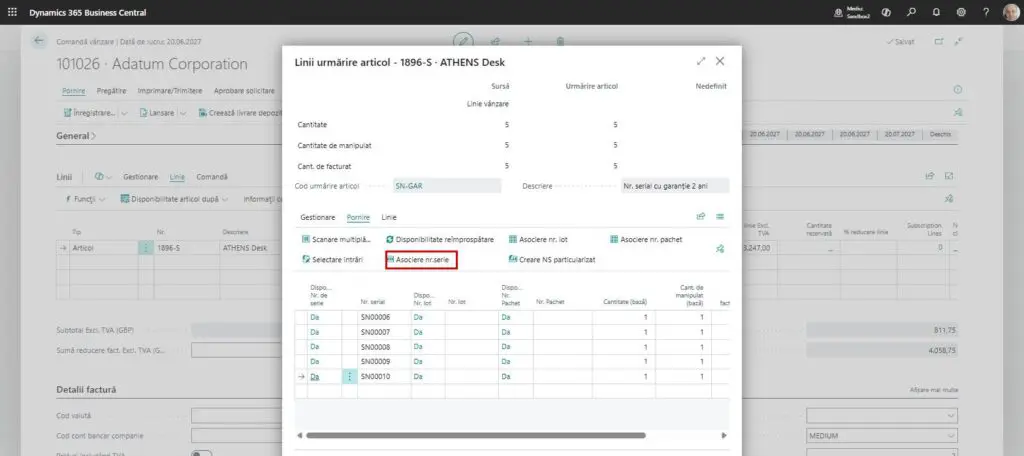Expand the Lansare dropdown arrow

click(x=183, y=112)
